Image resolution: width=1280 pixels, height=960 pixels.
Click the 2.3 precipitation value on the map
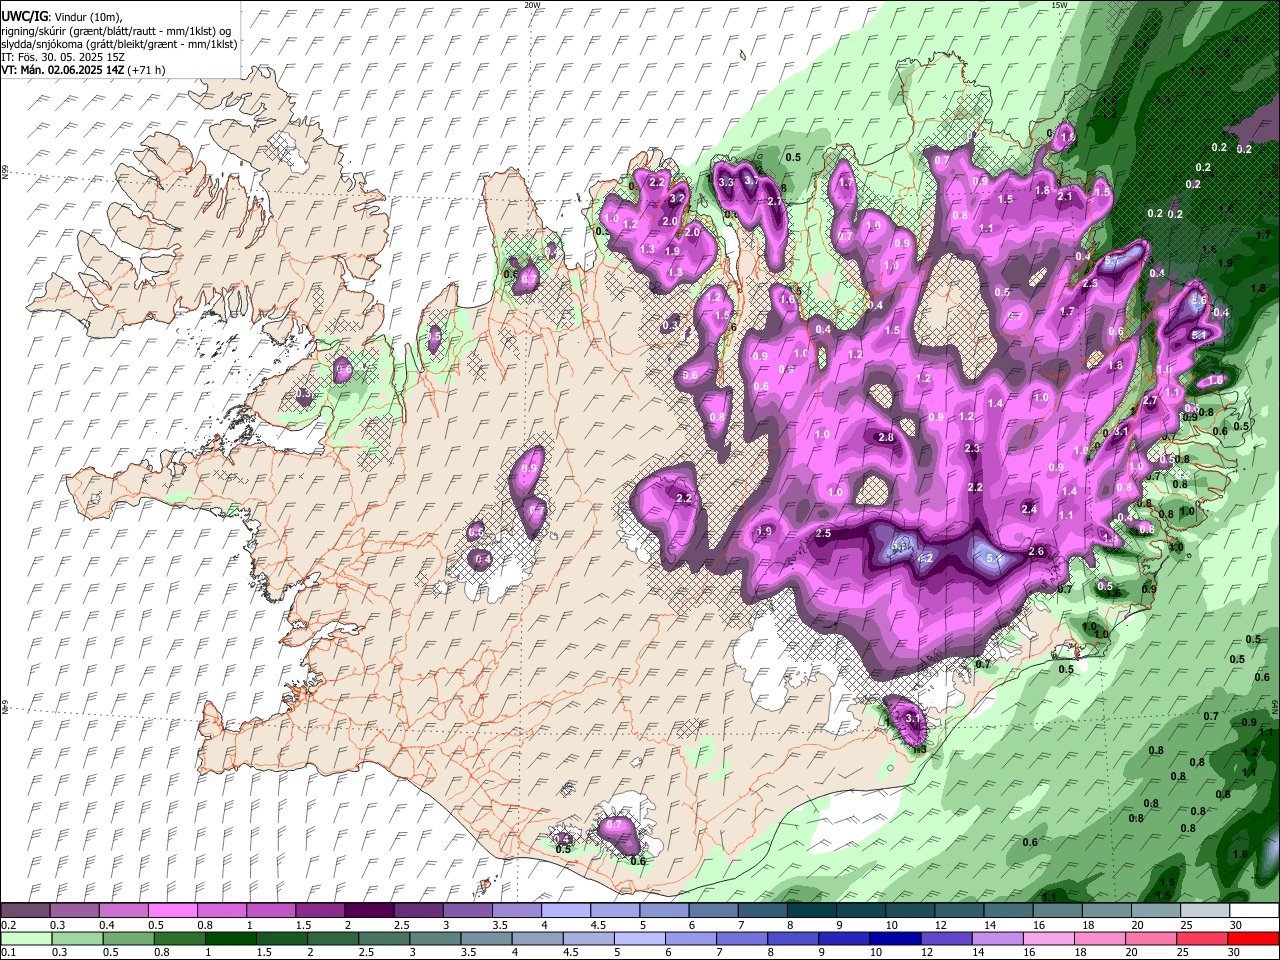tap(972, 448)
